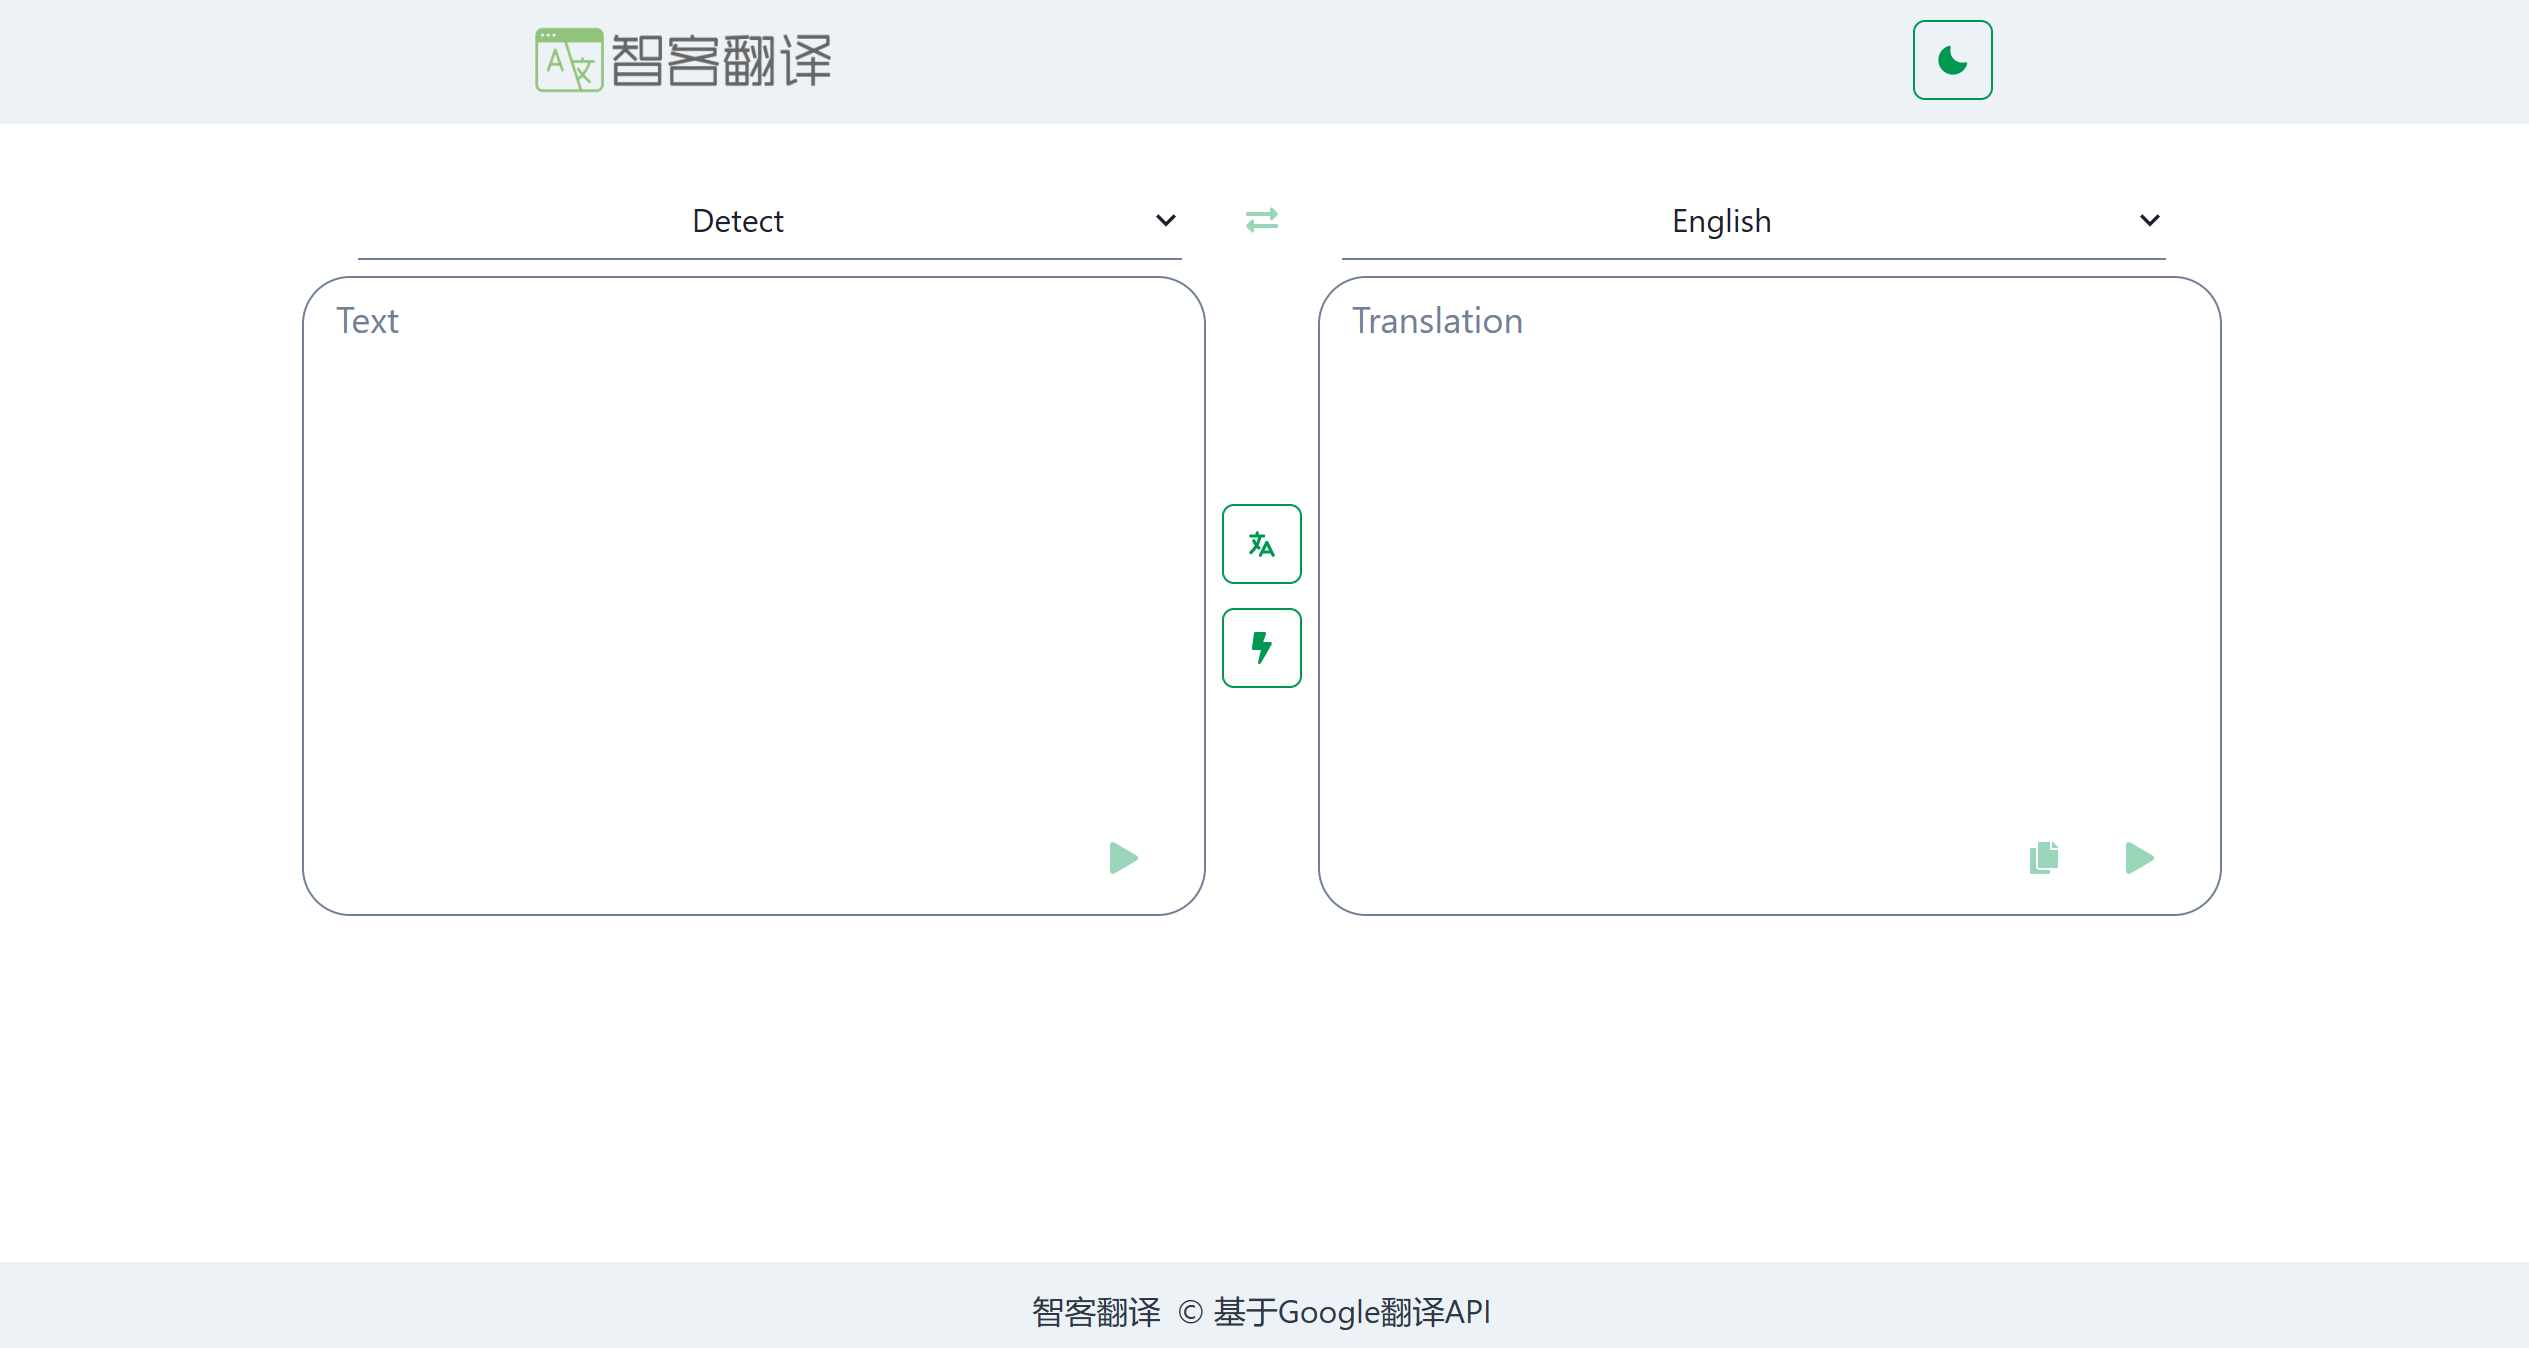Image resolution: width=2529 pixels, height=1348 pixels.
Task: Swap source and target languages
Action: pyautogui.click(x=1261, y=219)
